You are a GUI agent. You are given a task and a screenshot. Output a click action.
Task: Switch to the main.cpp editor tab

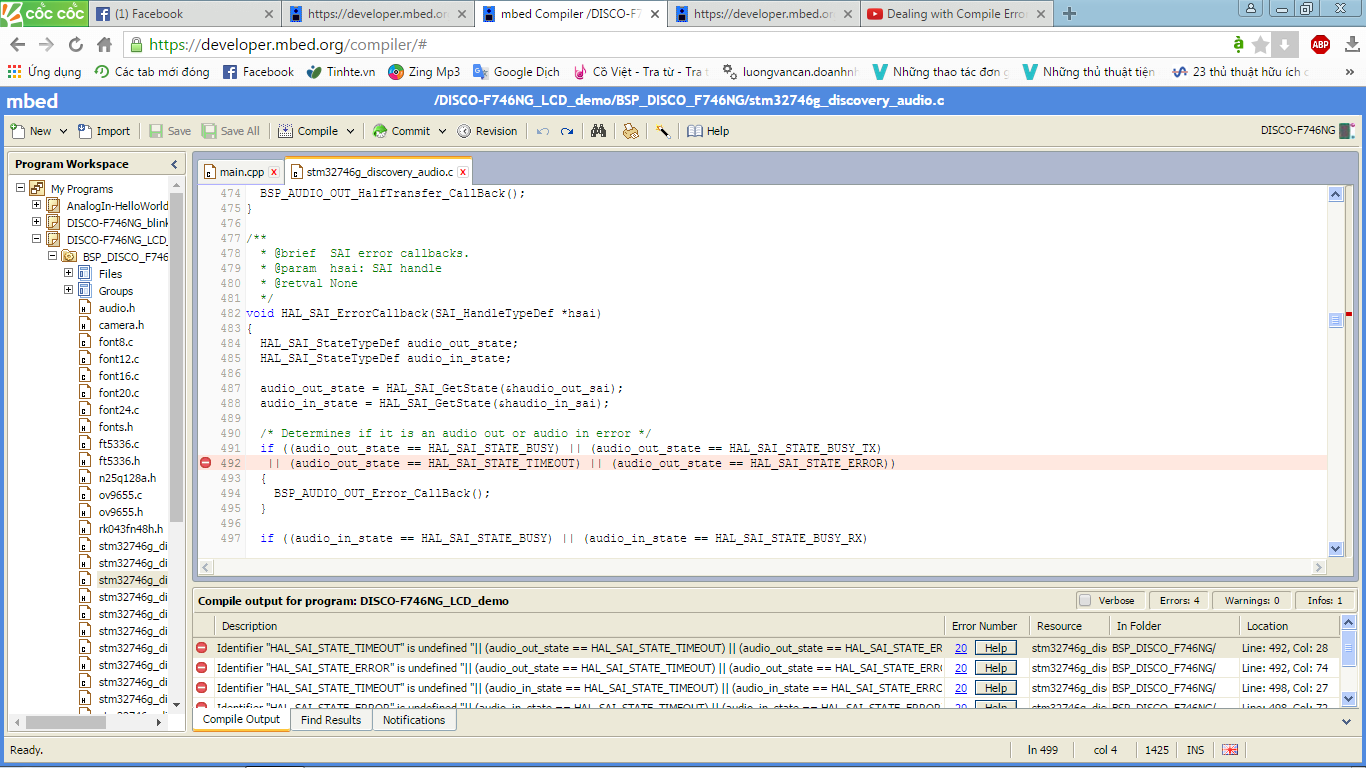[241, 172]
